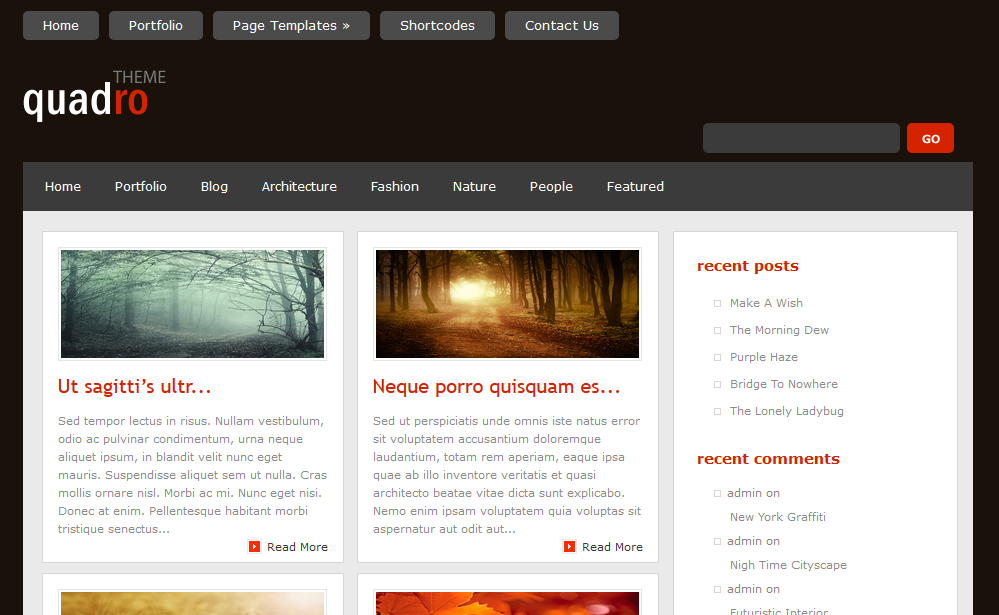999x615 pixels.
Task: Open the recent post Make A Wish
Action: click(766, 303)
